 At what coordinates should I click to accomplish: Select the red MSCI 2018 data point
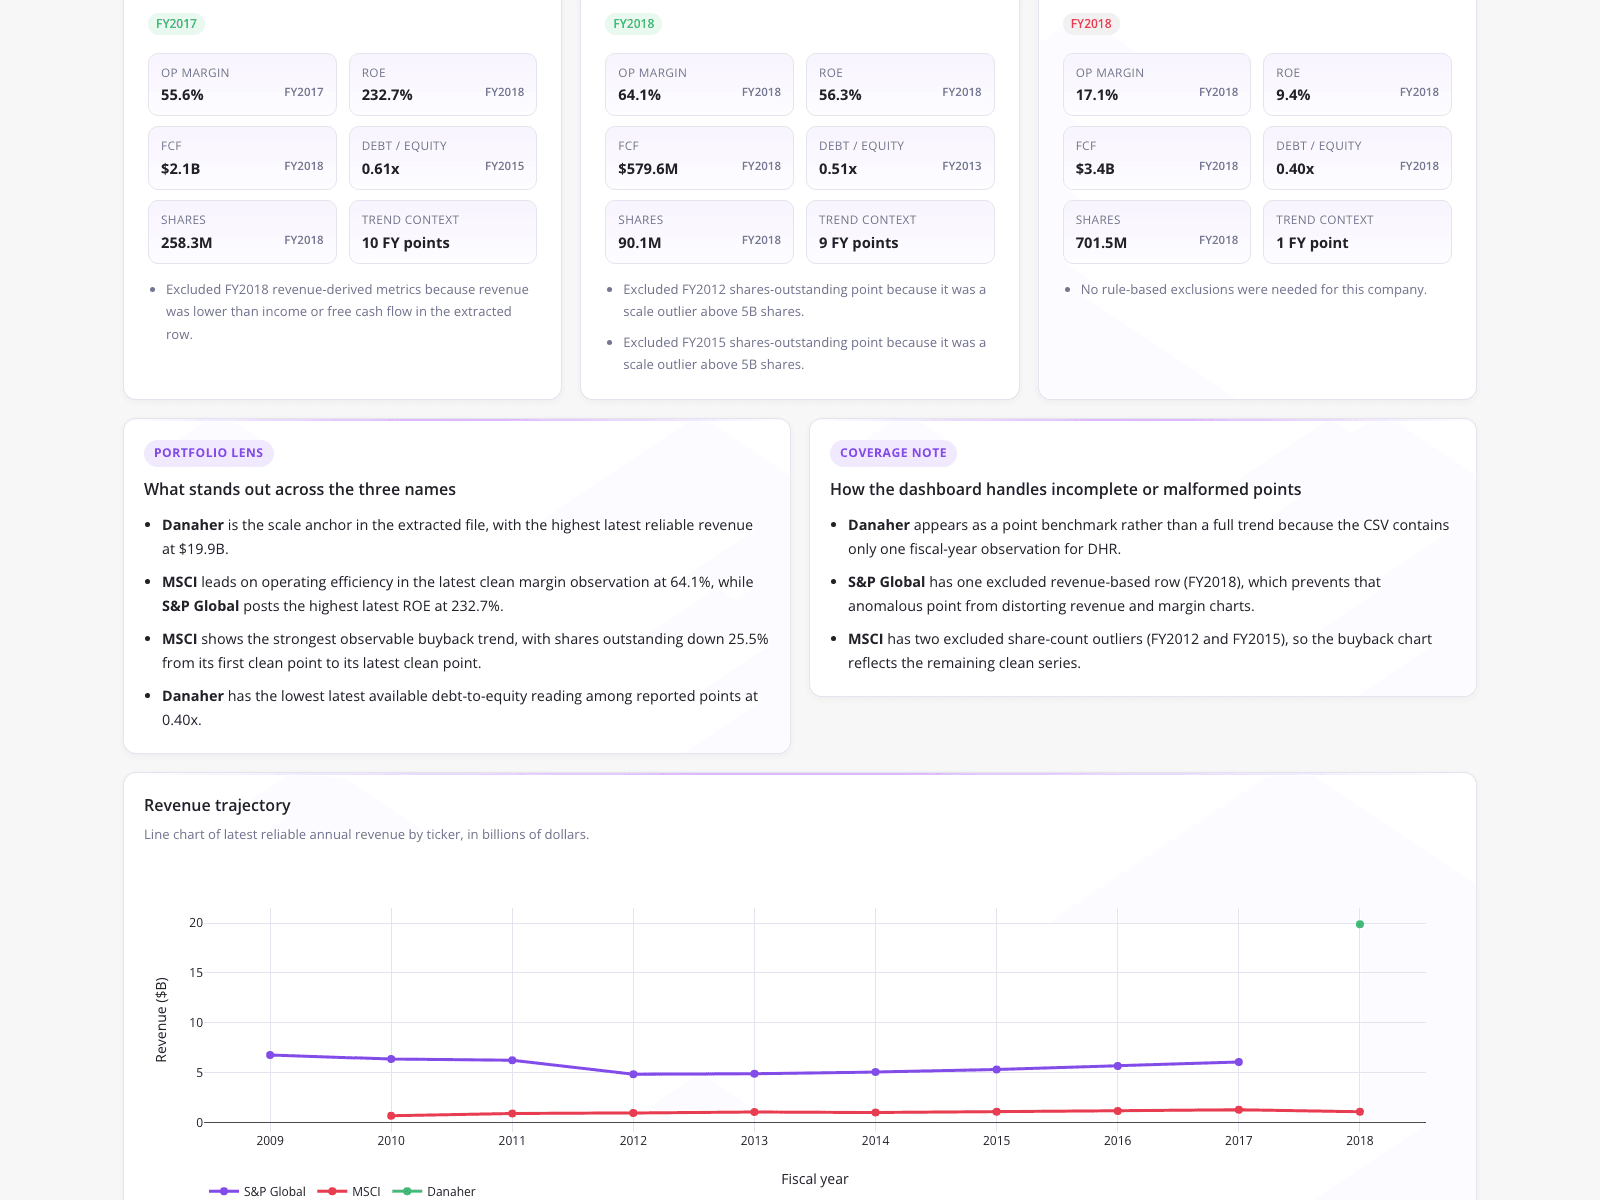[x=1360, y=1112]
